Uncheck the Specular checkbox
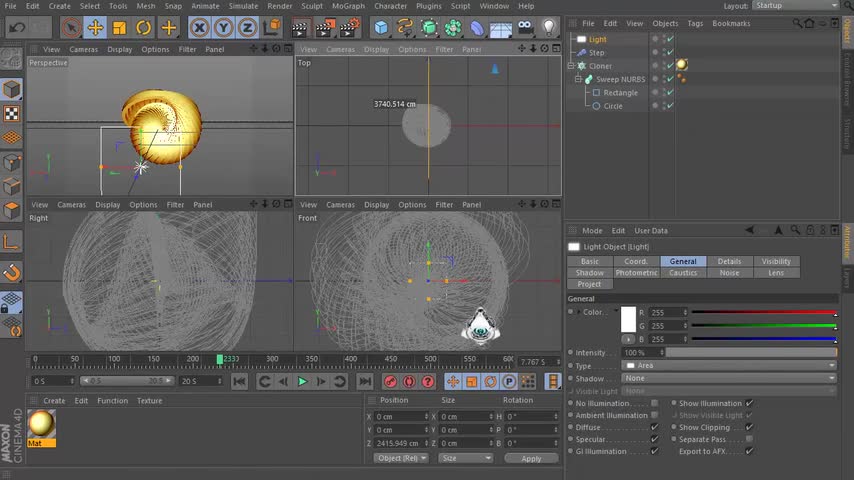This screenshot has width=854, height=480. [655, 439]
